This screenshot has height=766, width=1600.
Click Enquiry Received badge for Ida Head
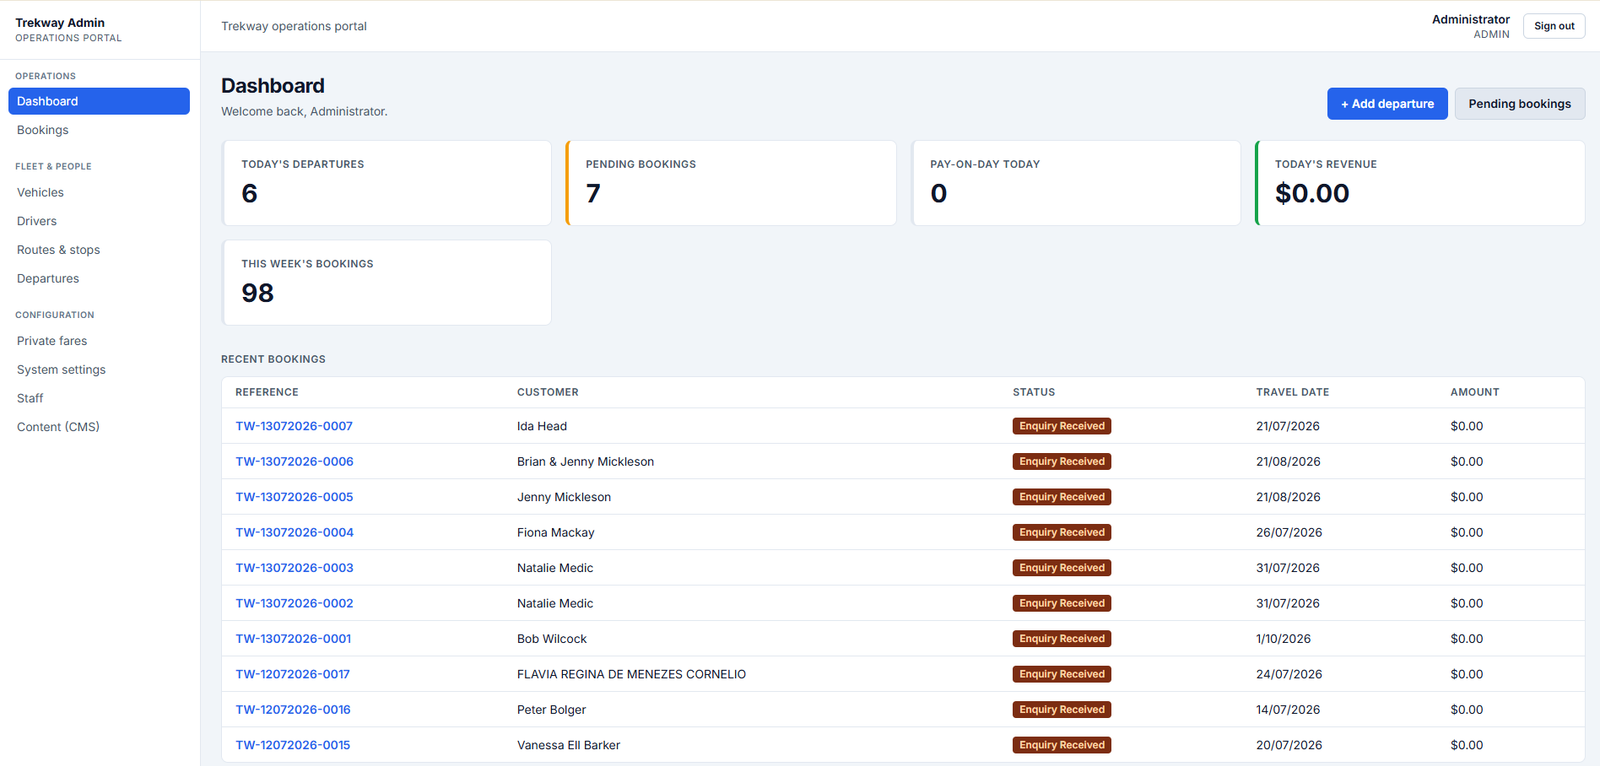[x=1062, y=426]
